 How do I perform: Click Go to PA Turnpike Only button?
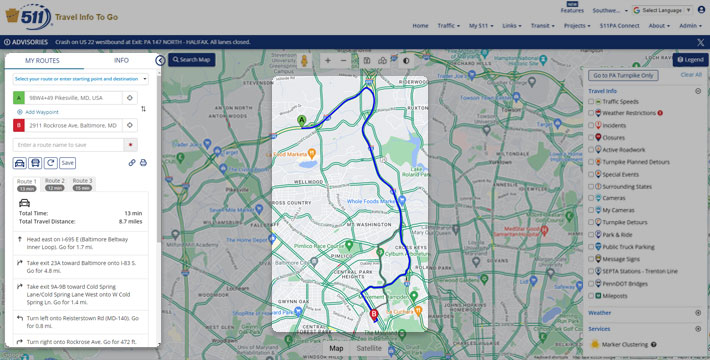(624, 76)
